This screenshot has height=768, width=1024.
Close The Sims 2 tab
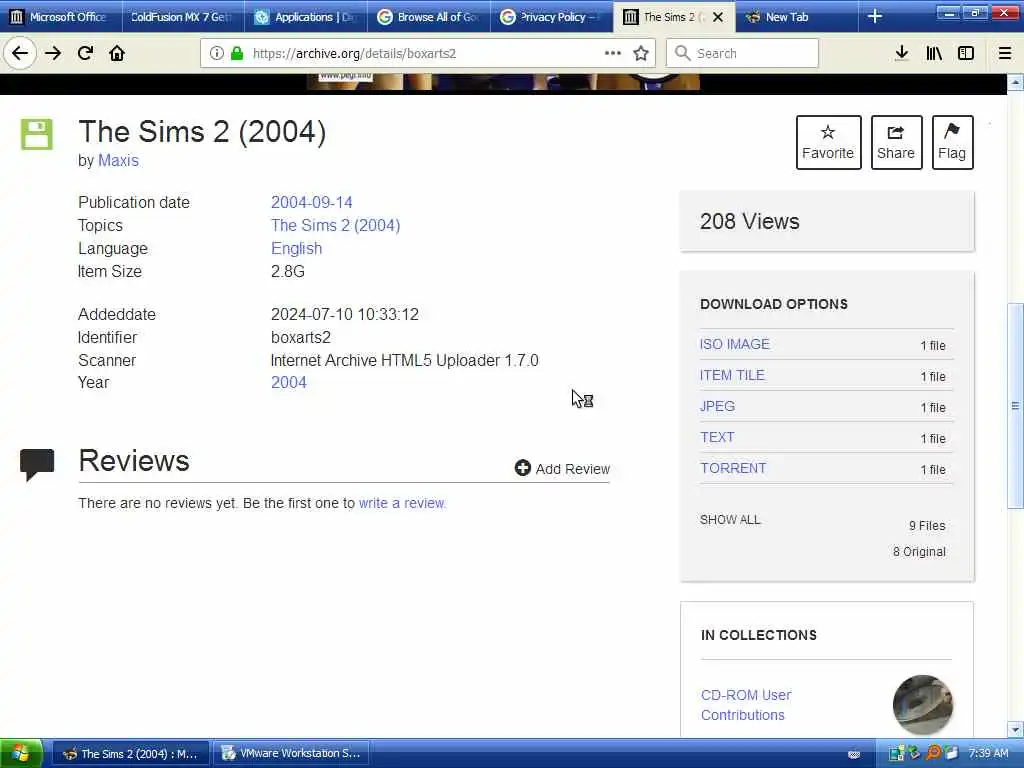(718, 17)
